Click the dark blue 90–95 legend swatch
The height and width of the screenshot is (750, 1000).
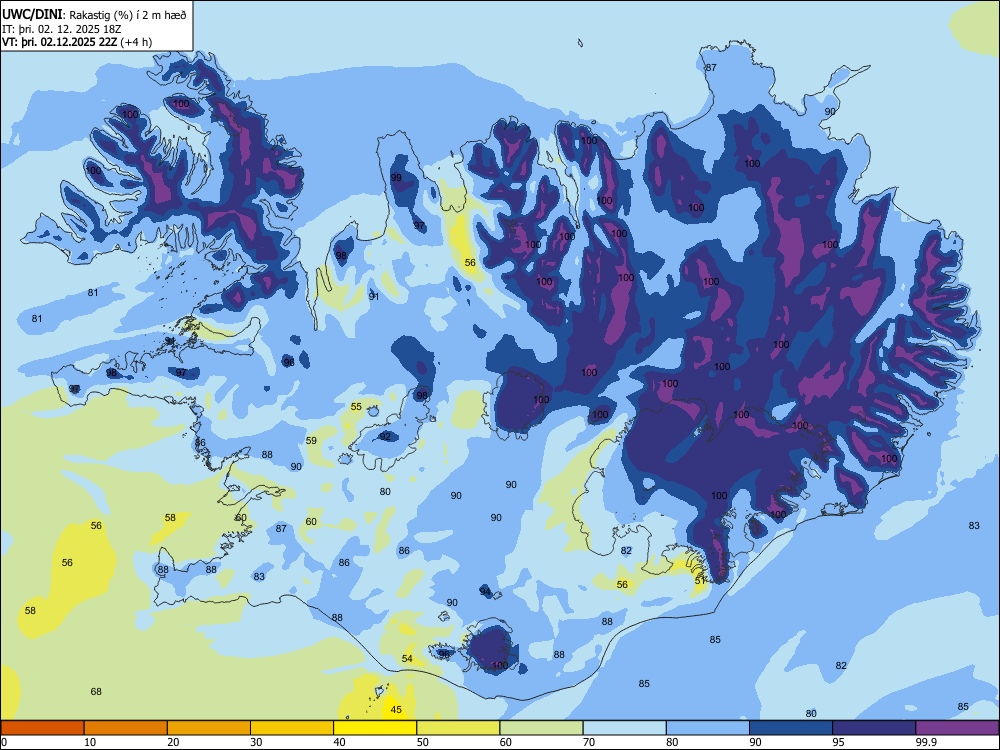click(x=791, y=728)
